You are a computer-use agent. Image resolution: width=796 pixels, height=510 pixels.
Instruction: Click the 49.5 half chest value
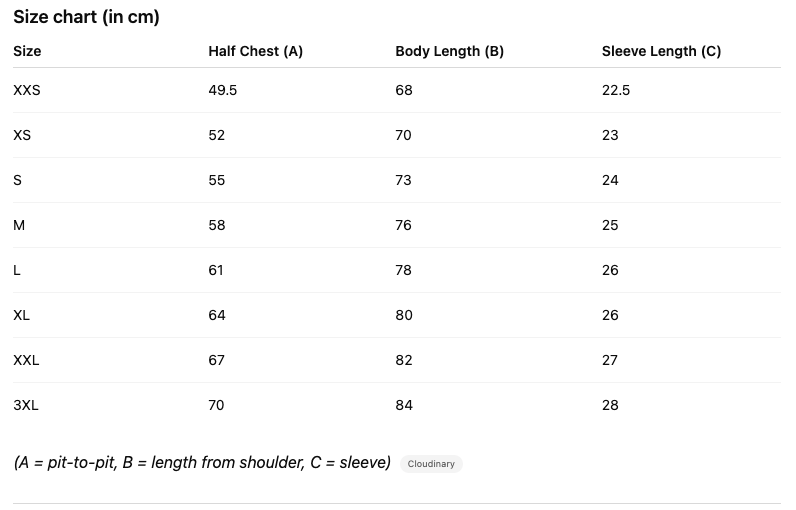pyautogui.click(x=222, y=90)
